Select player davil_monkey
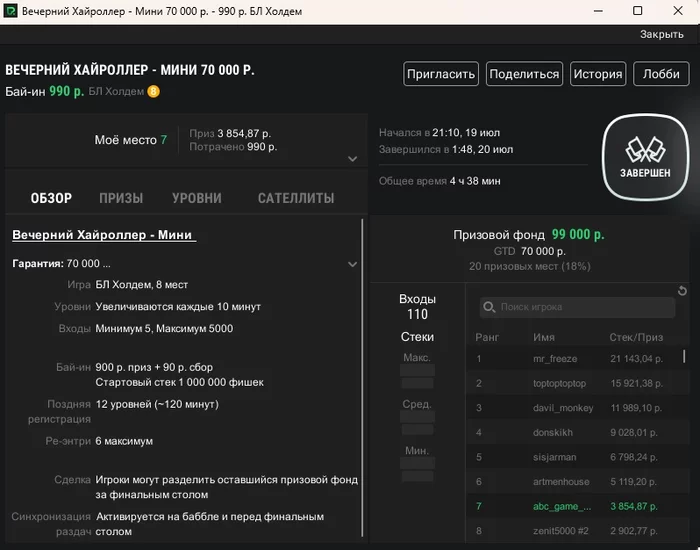This screenshot has width=700, height=550. coord(562,408)
